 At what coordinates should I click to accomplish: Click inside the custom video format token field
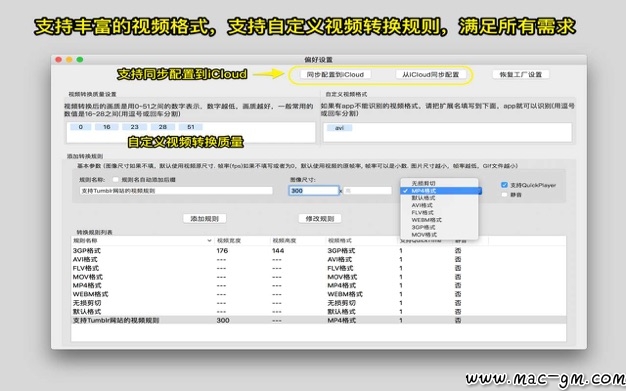pyautogui.click(x=447, y=133)
